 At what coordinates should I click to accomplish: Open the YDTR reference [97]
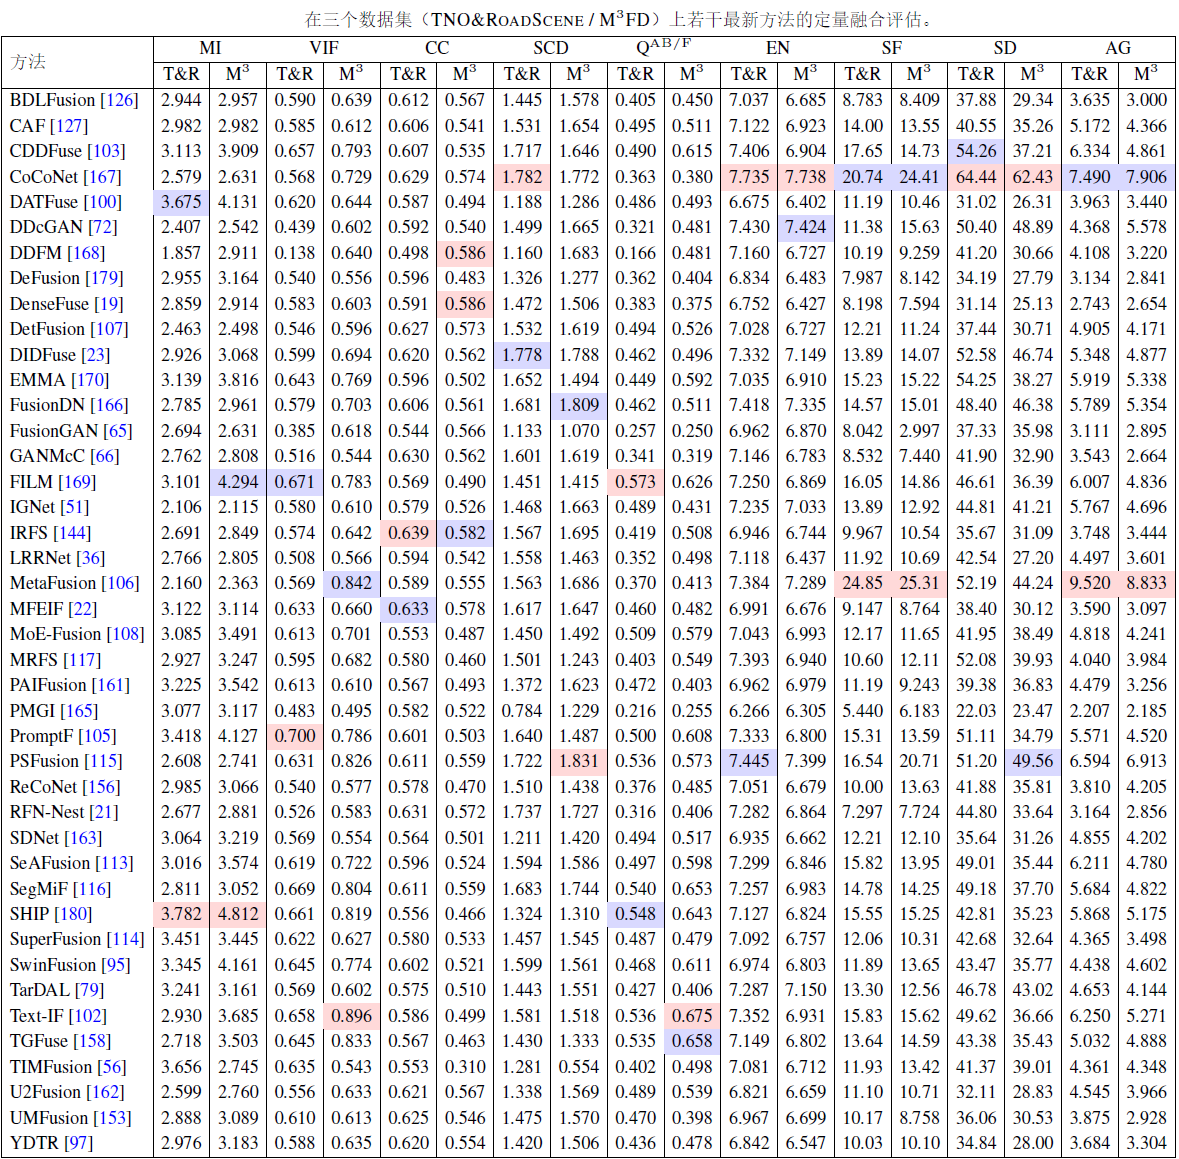[78, 1143]
